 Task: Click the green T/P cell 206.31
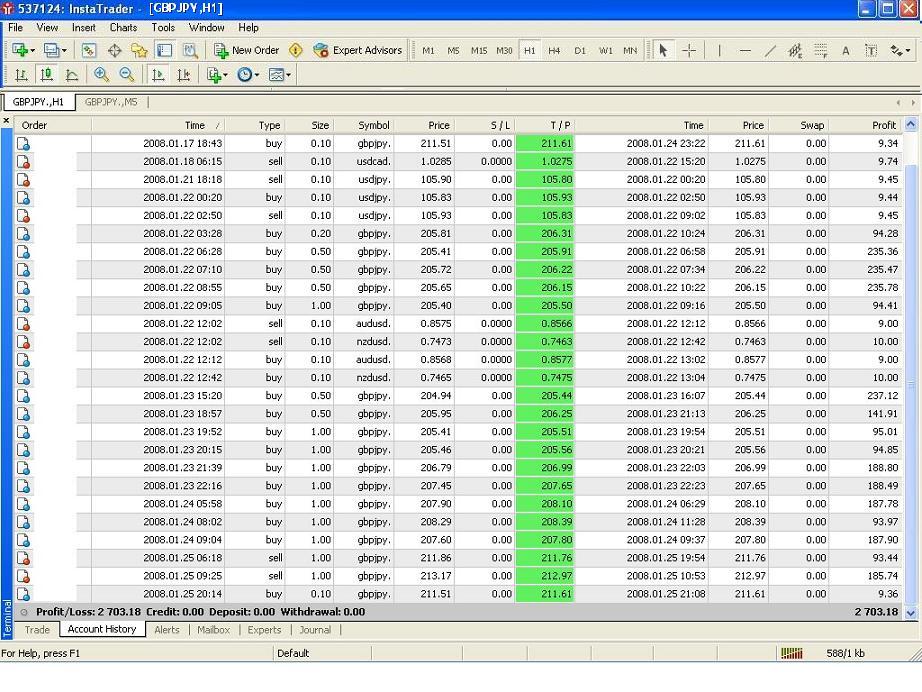click(544, 233)
